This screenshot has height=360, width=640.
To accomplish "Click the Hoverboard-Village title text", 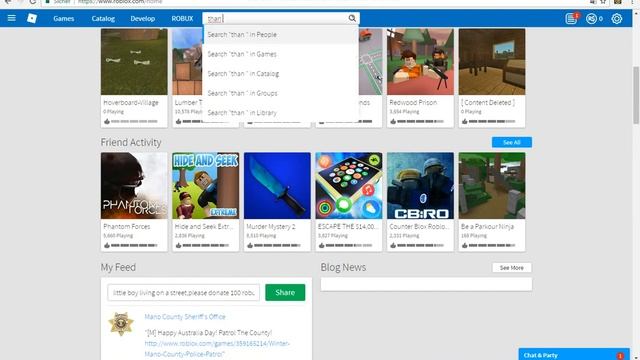I will pos(131,102).
